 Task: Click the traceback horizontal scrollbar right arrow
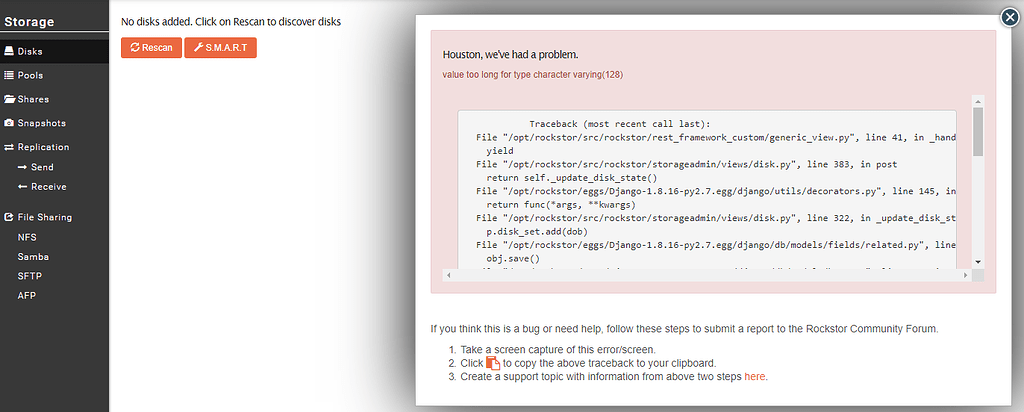(965, 276)
